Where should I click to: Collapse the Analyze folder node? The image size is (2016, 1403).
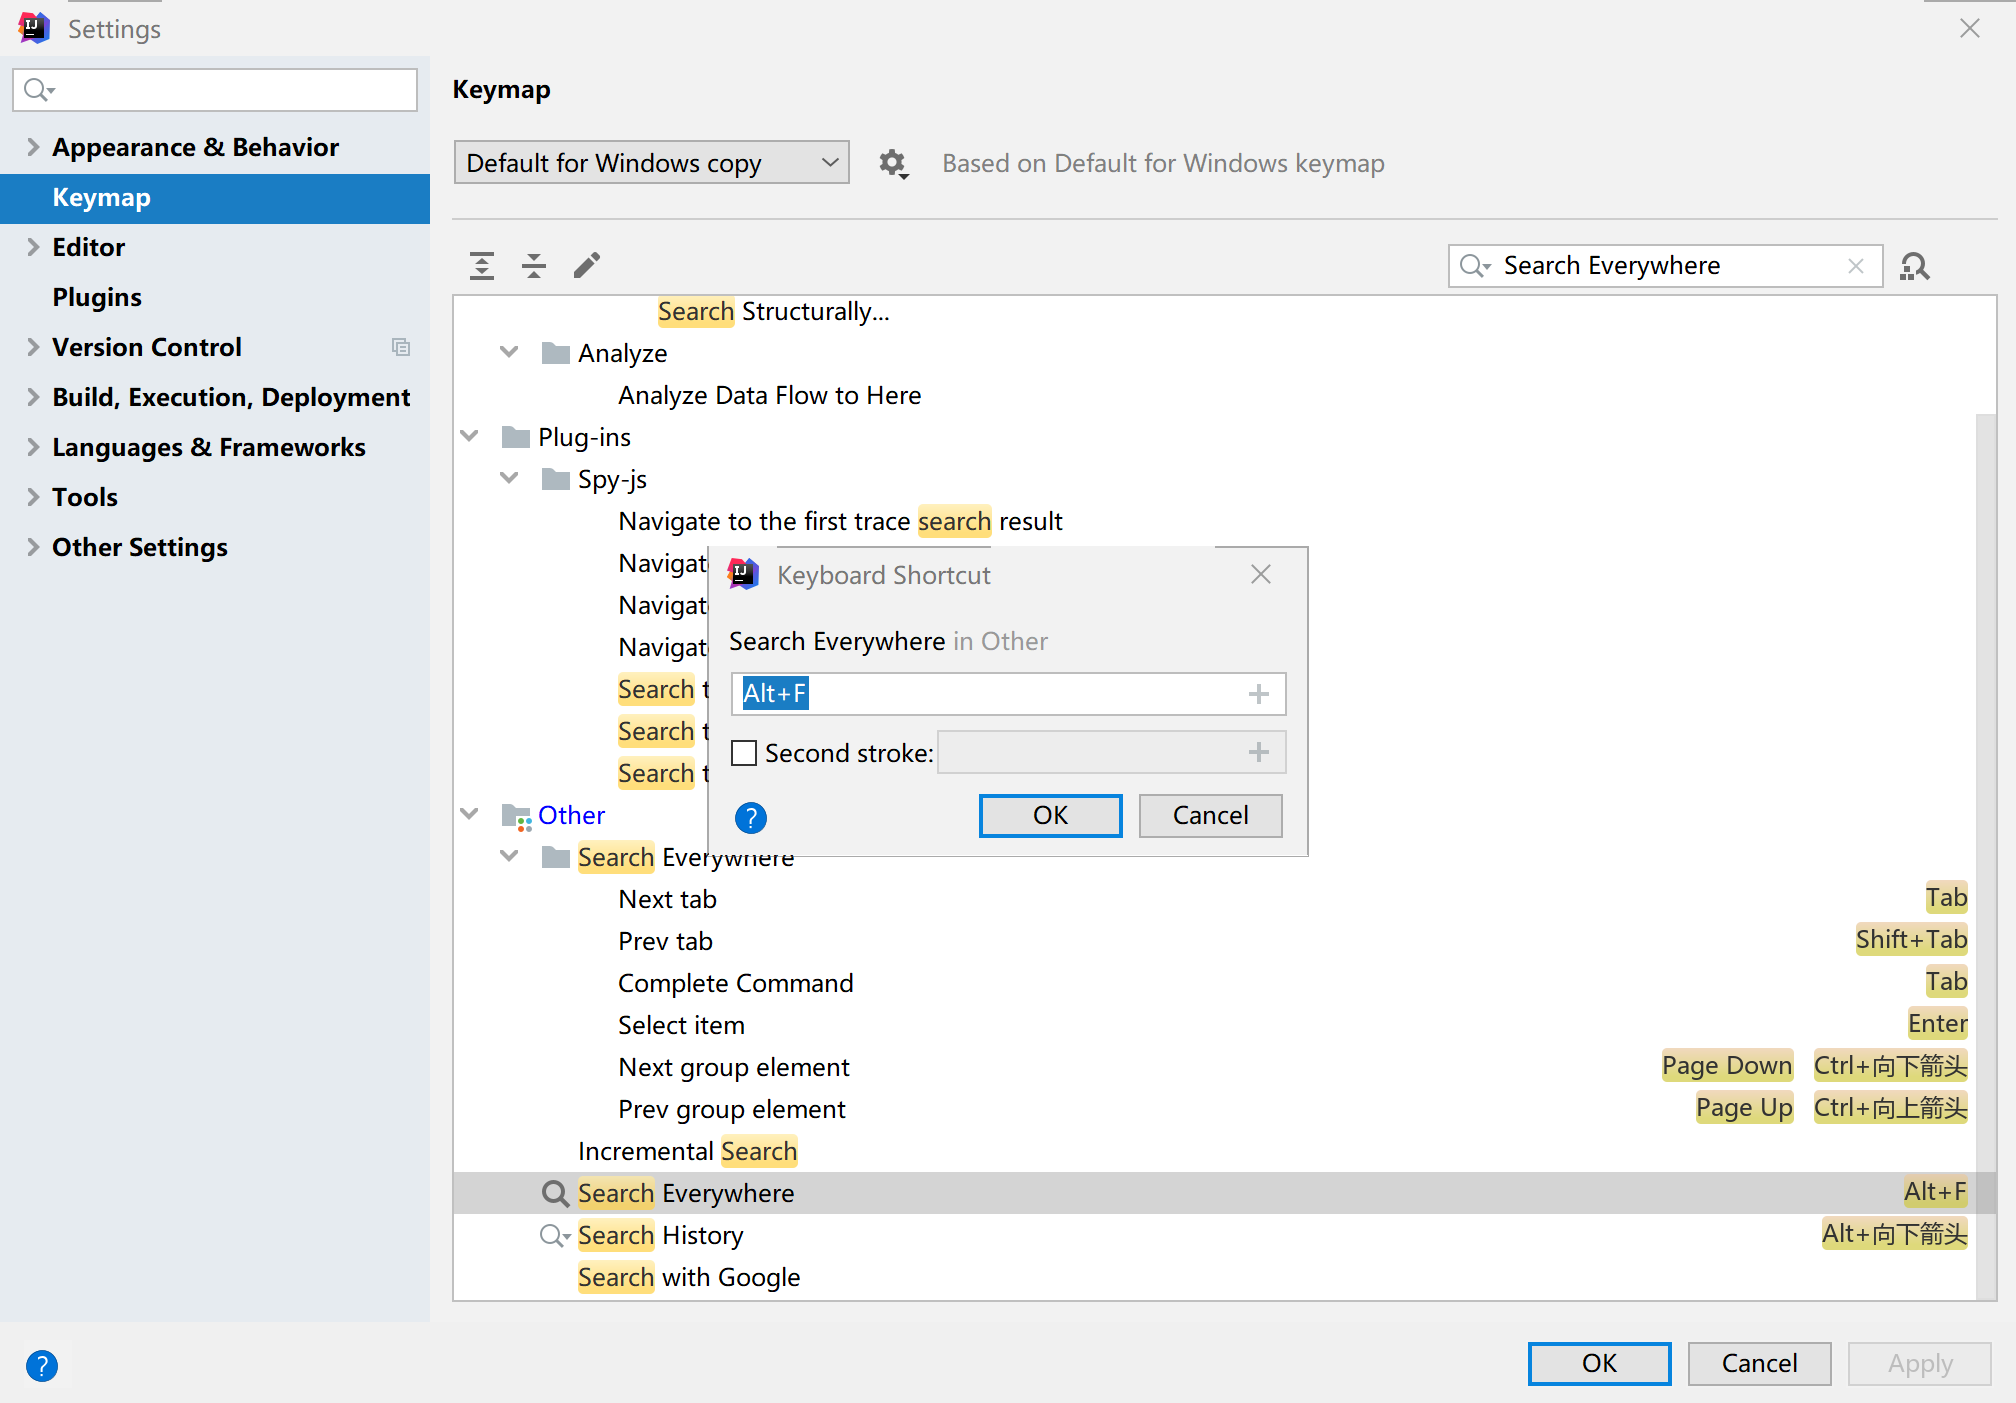[x=510, y=353]
